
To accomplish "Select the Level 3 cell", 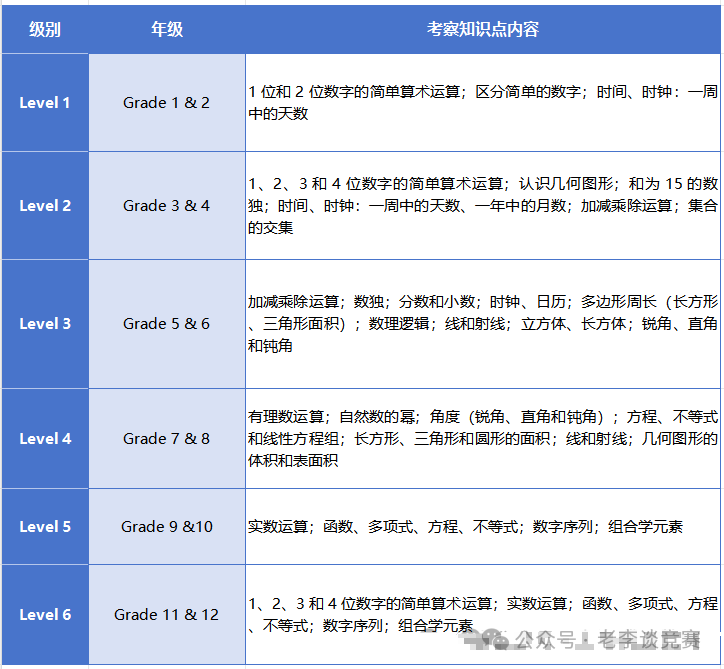I will click(x=45, y=324).
